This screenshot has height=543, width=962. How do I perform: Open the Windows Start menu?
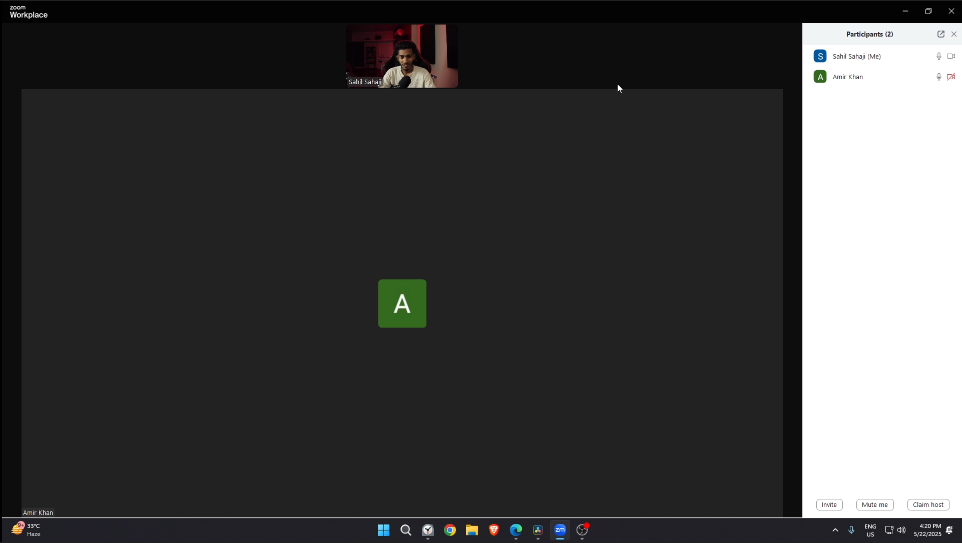383,530
